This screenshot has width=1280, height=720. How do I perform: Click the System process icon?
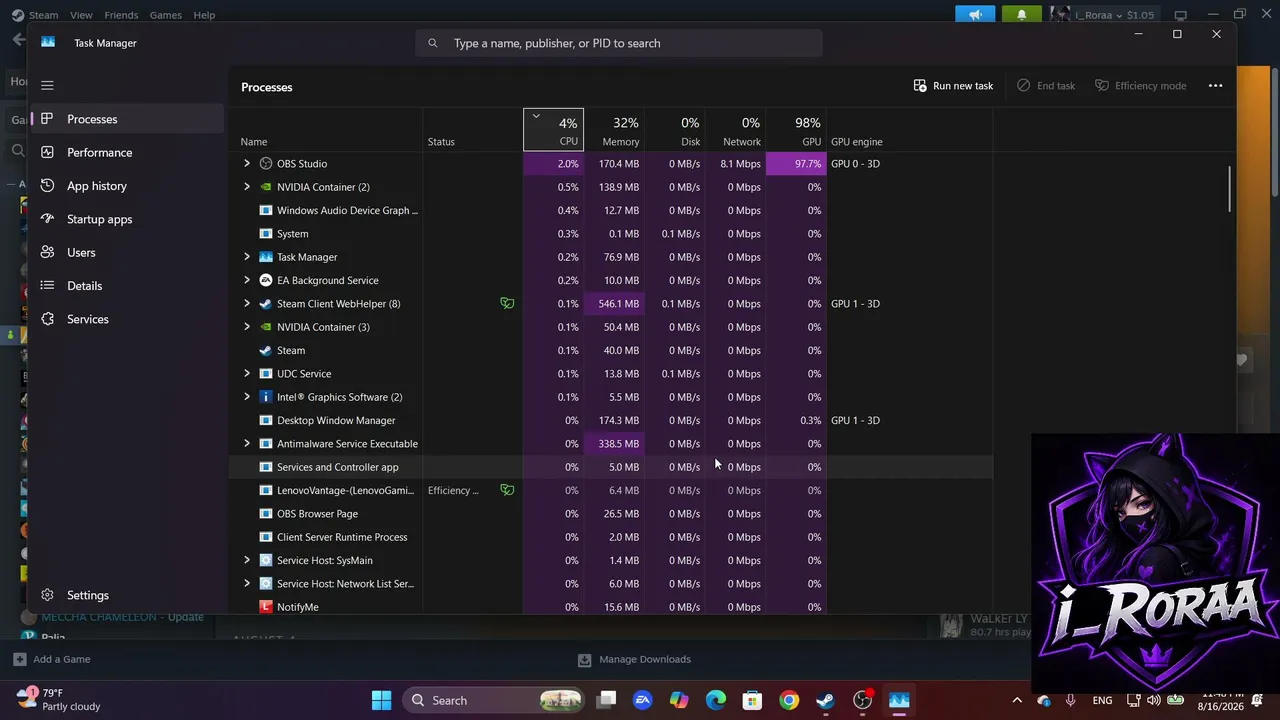(x=265, y=234)
